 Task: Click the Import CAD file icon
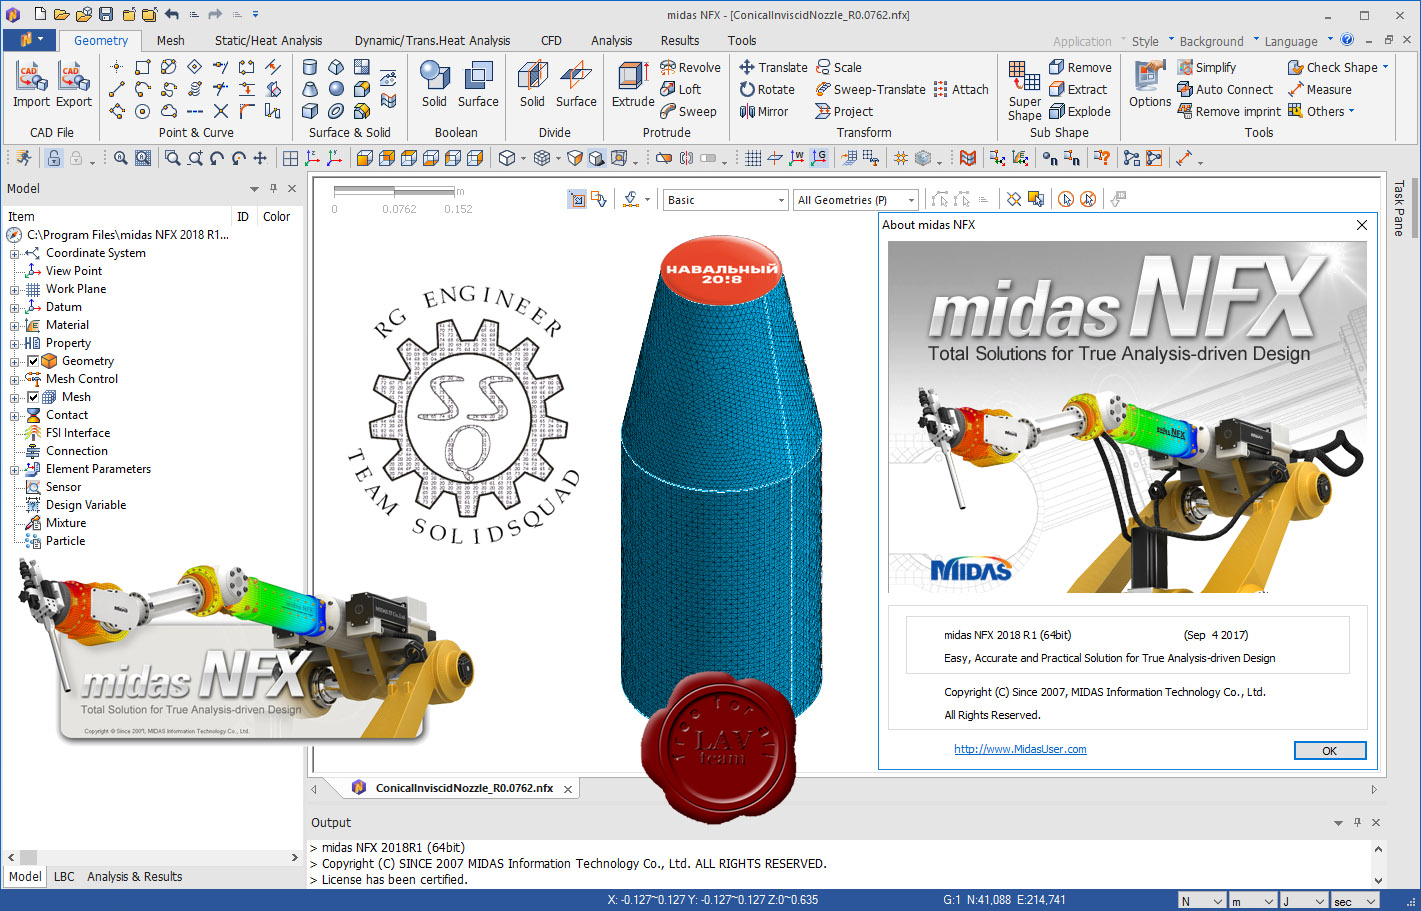coord(31,85)
